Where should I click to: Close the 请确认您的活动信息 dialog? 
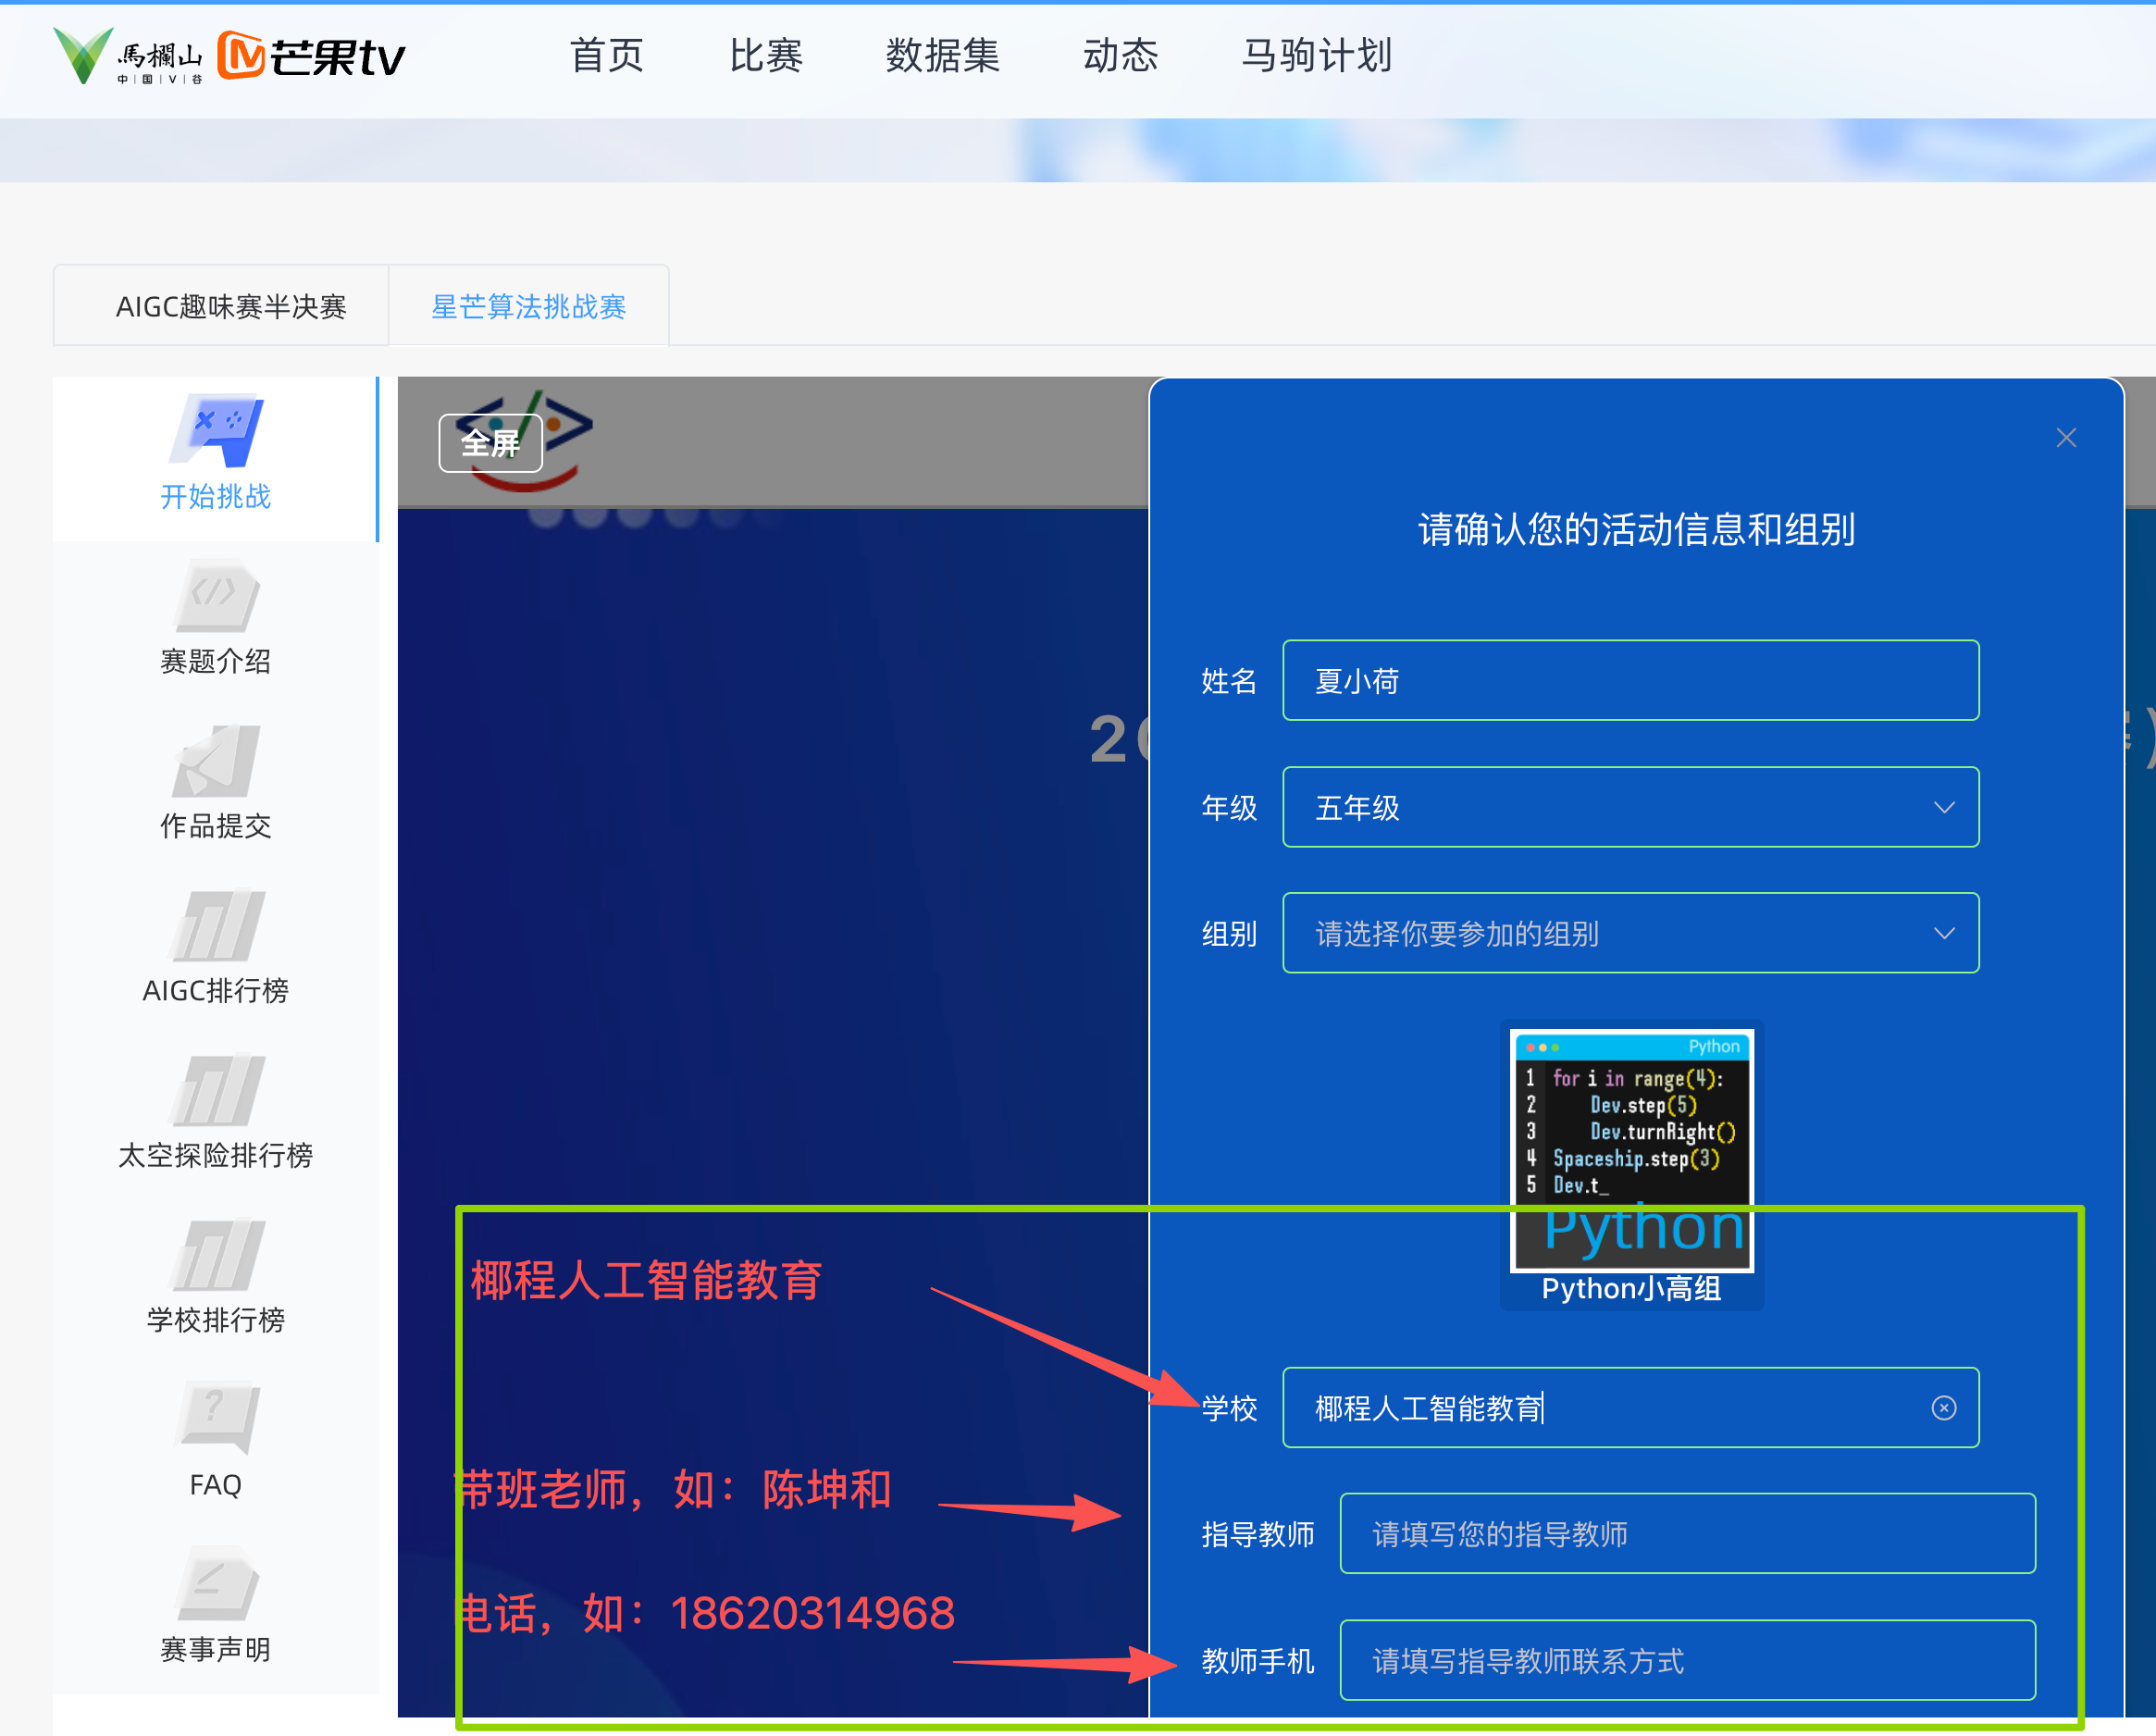coord(2066,438)
